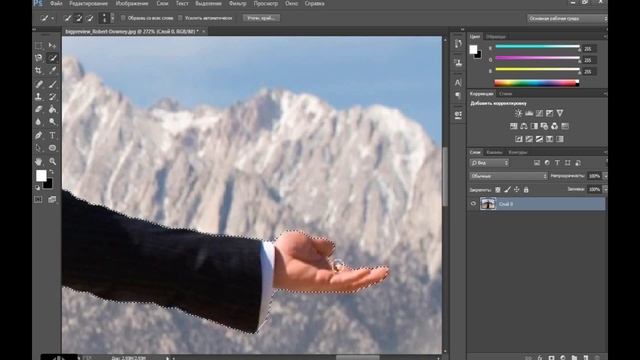Select the Crop tool
This screenshot has height=360, width=640.
pyautogui.click(x=38, y=70)
